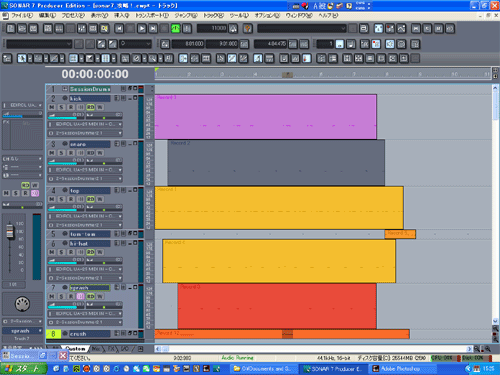This screenshot has width=500, height=375.
Task: Open hi-hat track input dropdown
Action: pos(85,269)
